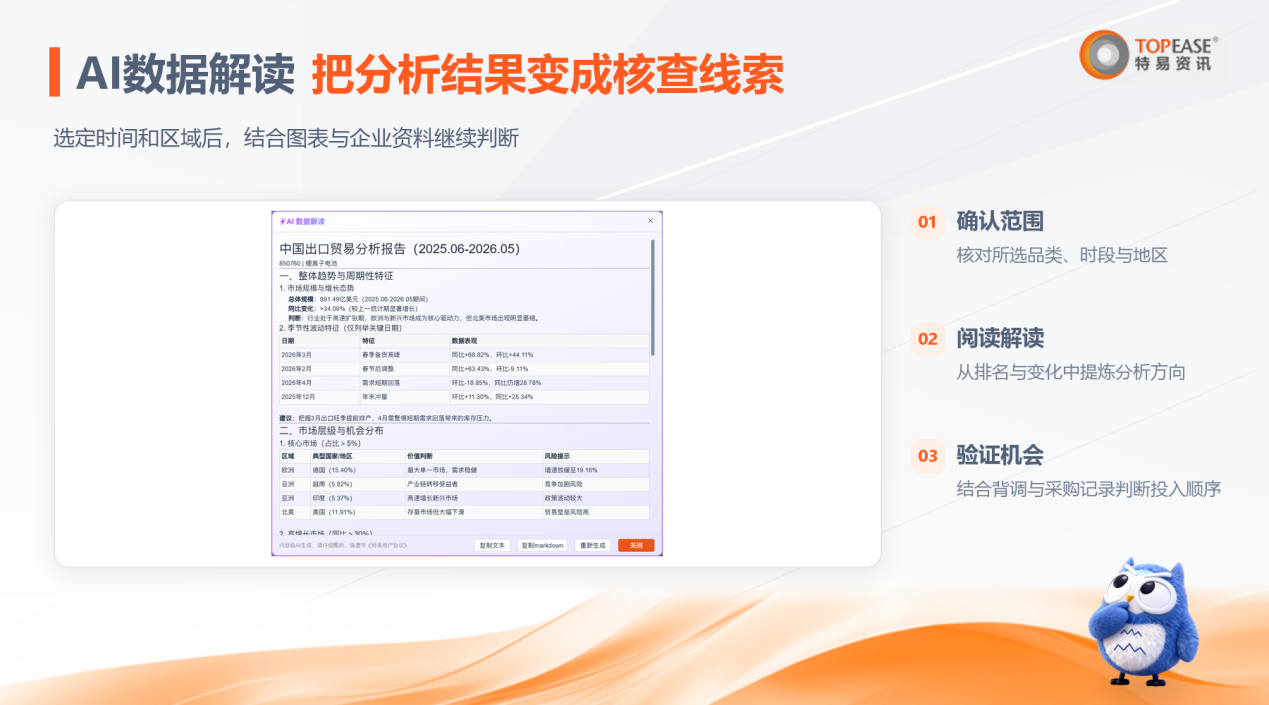The image size is (1269, 705).
Task: Regenerate the report with 重新生成
Action: coord(592,545)
